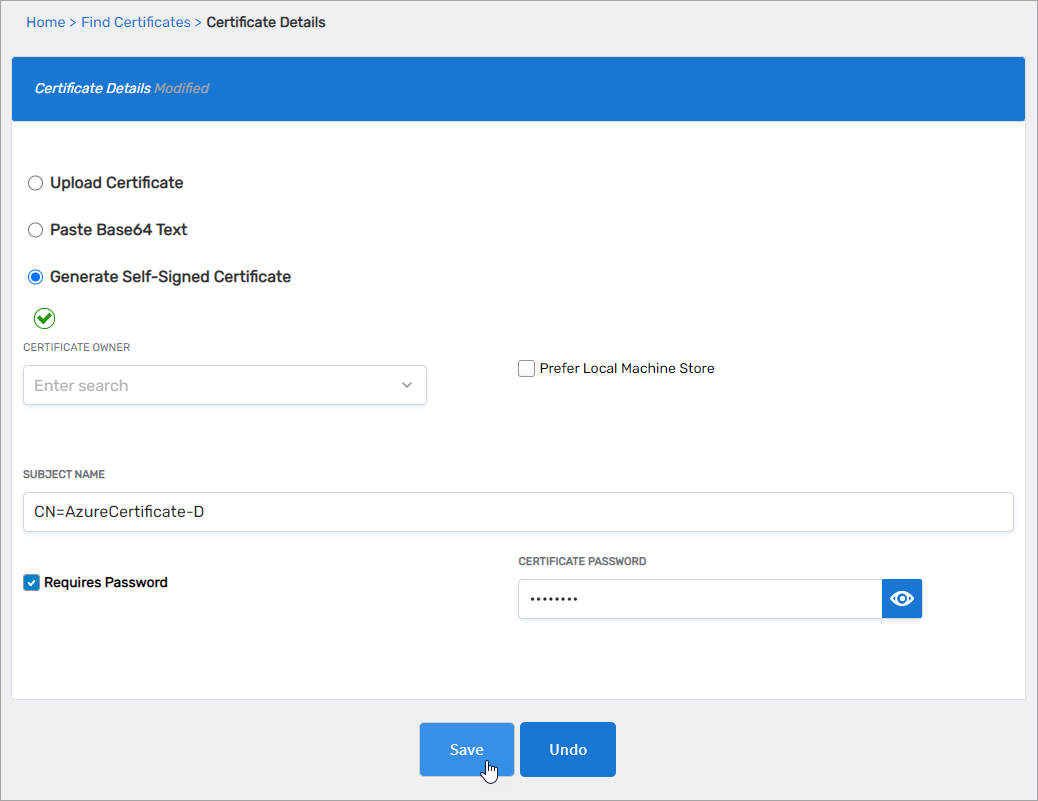Focus the Certificate Owner search box

(x=210, y=385)
